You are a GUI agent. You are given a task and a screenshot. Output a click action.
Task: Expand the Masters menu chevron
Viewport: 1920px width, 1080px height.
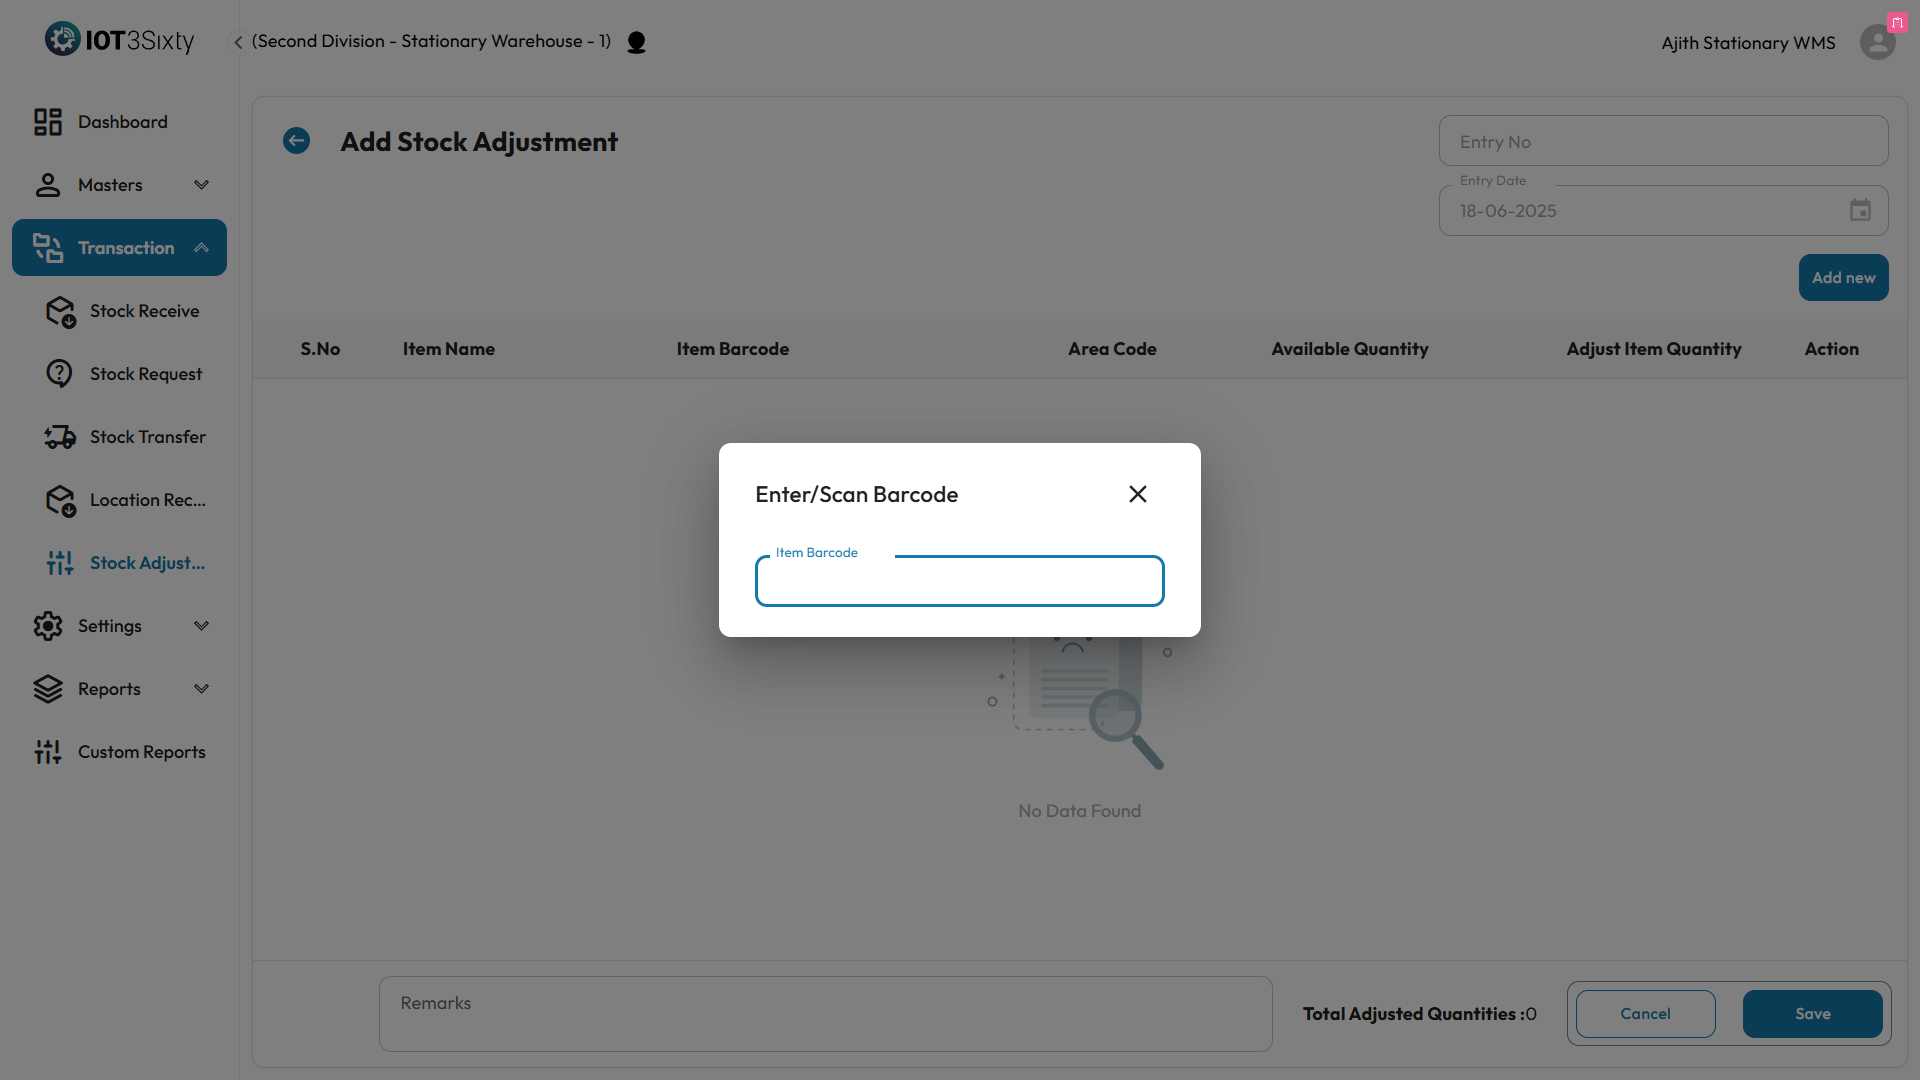(201, 185)
